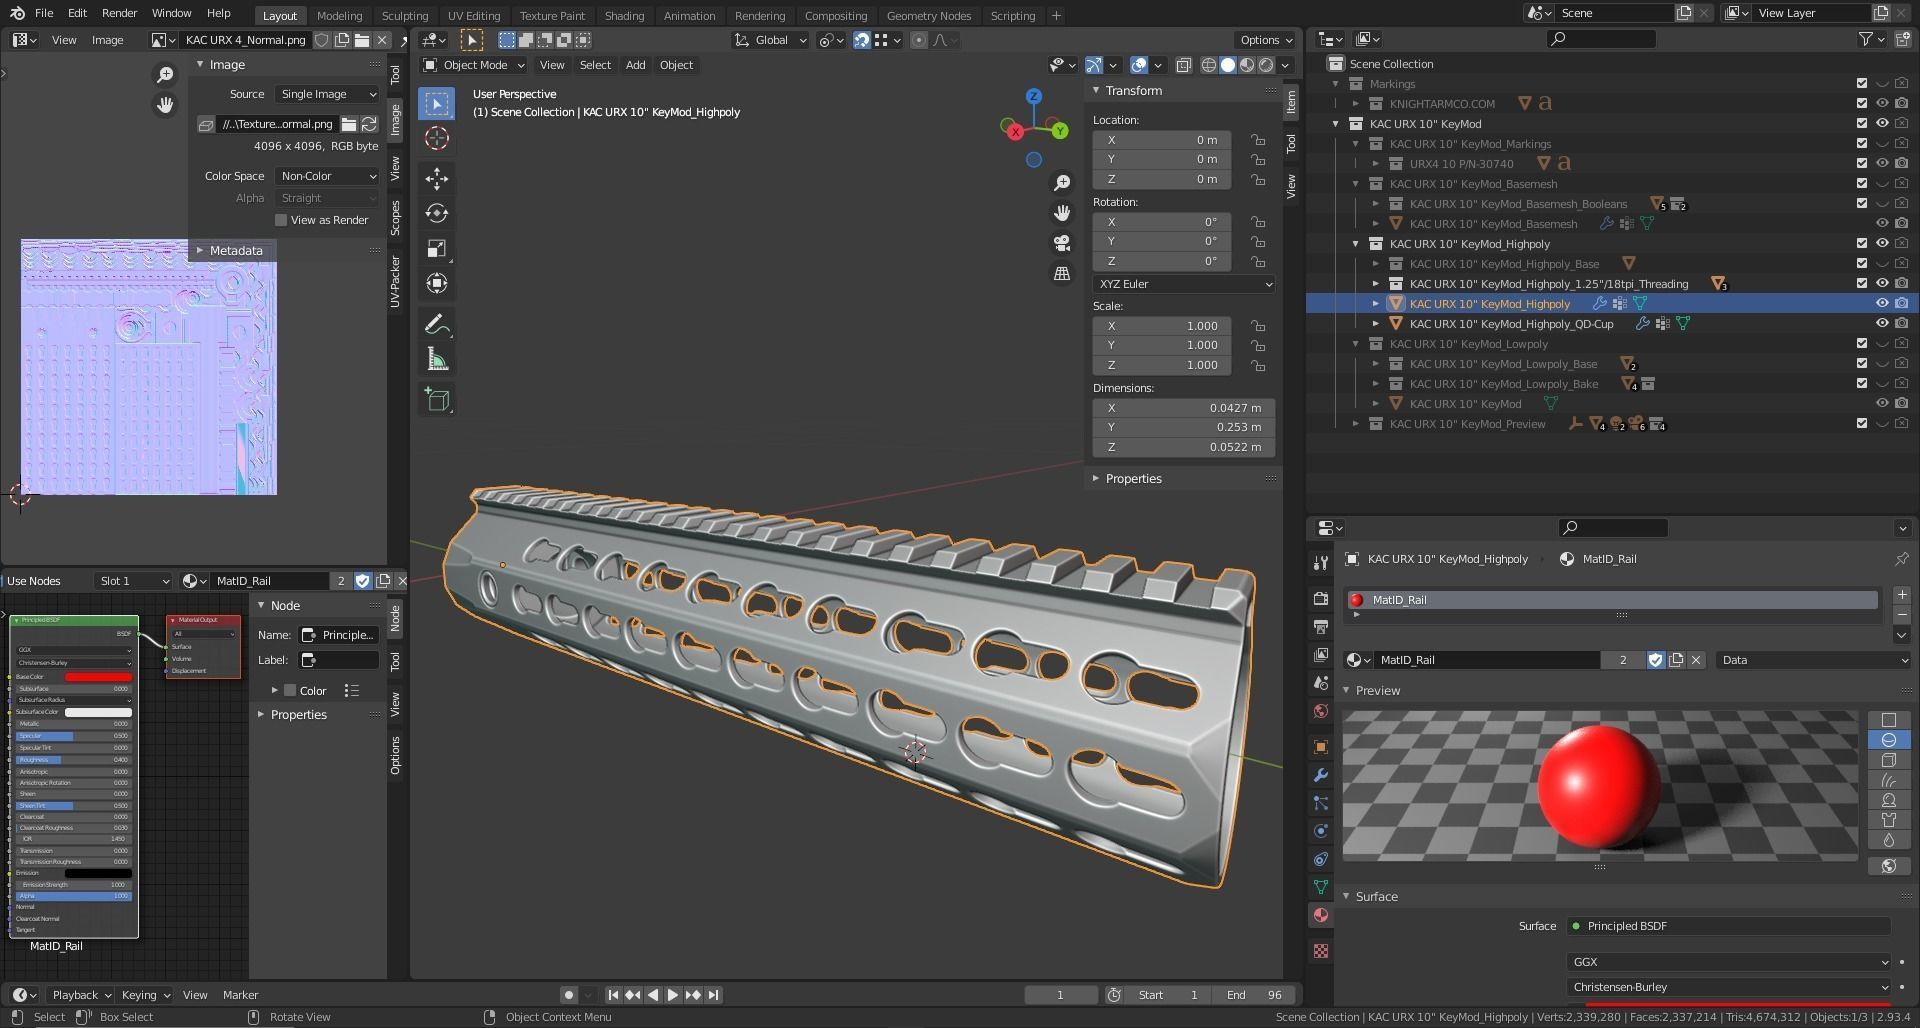Click the normal map image thumbnail
The height and width of the screenshot is (1028, 1920).
(149, 367)
